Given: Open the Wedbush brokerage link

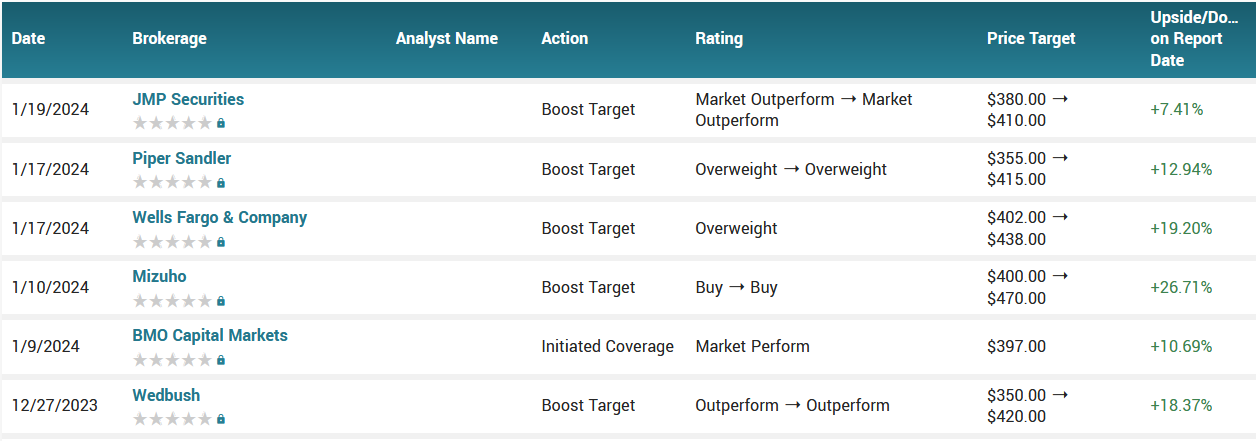Looking at the screenshot, I should [x=166, y=394].
